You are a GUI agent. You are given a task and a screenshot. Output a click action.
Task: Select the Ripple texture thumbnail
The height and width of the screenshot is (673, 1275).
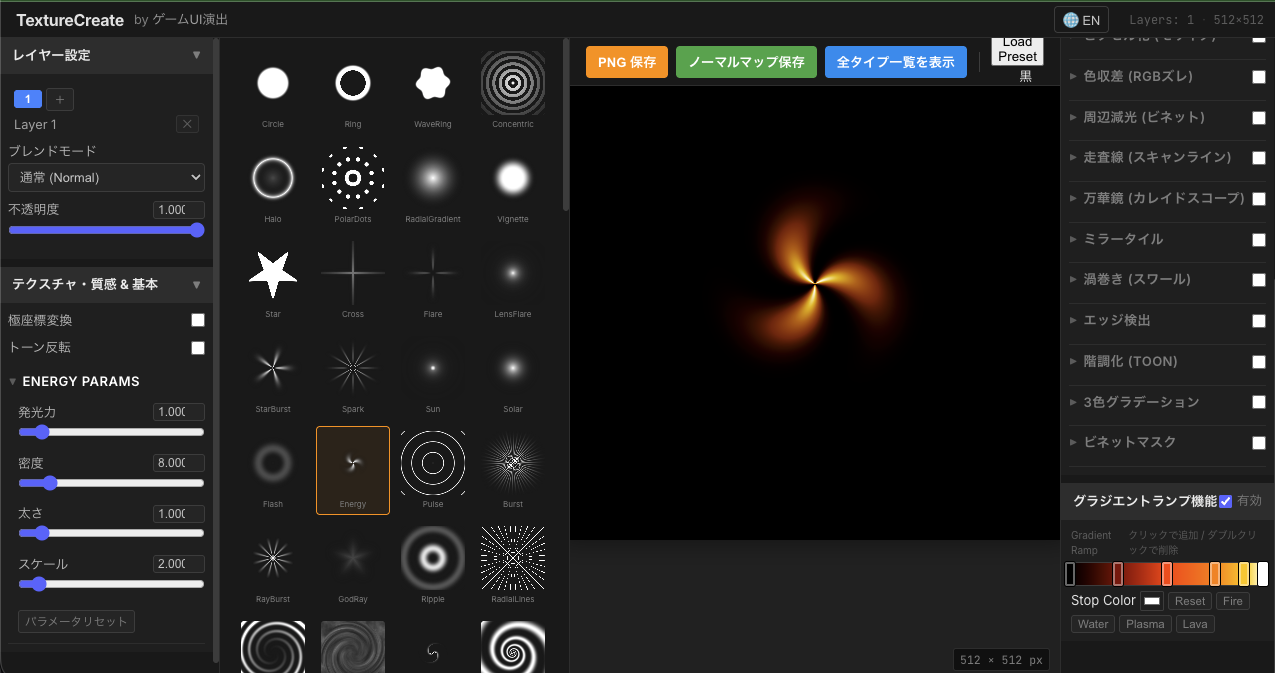click(433, 559)
